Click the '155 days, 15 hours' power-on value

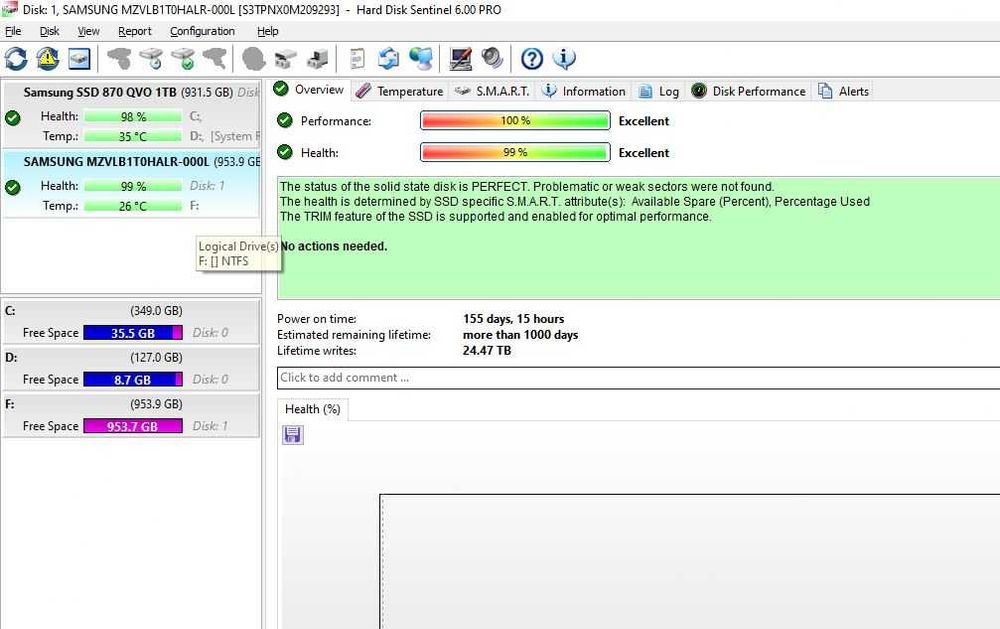click(x=513, y=319)
